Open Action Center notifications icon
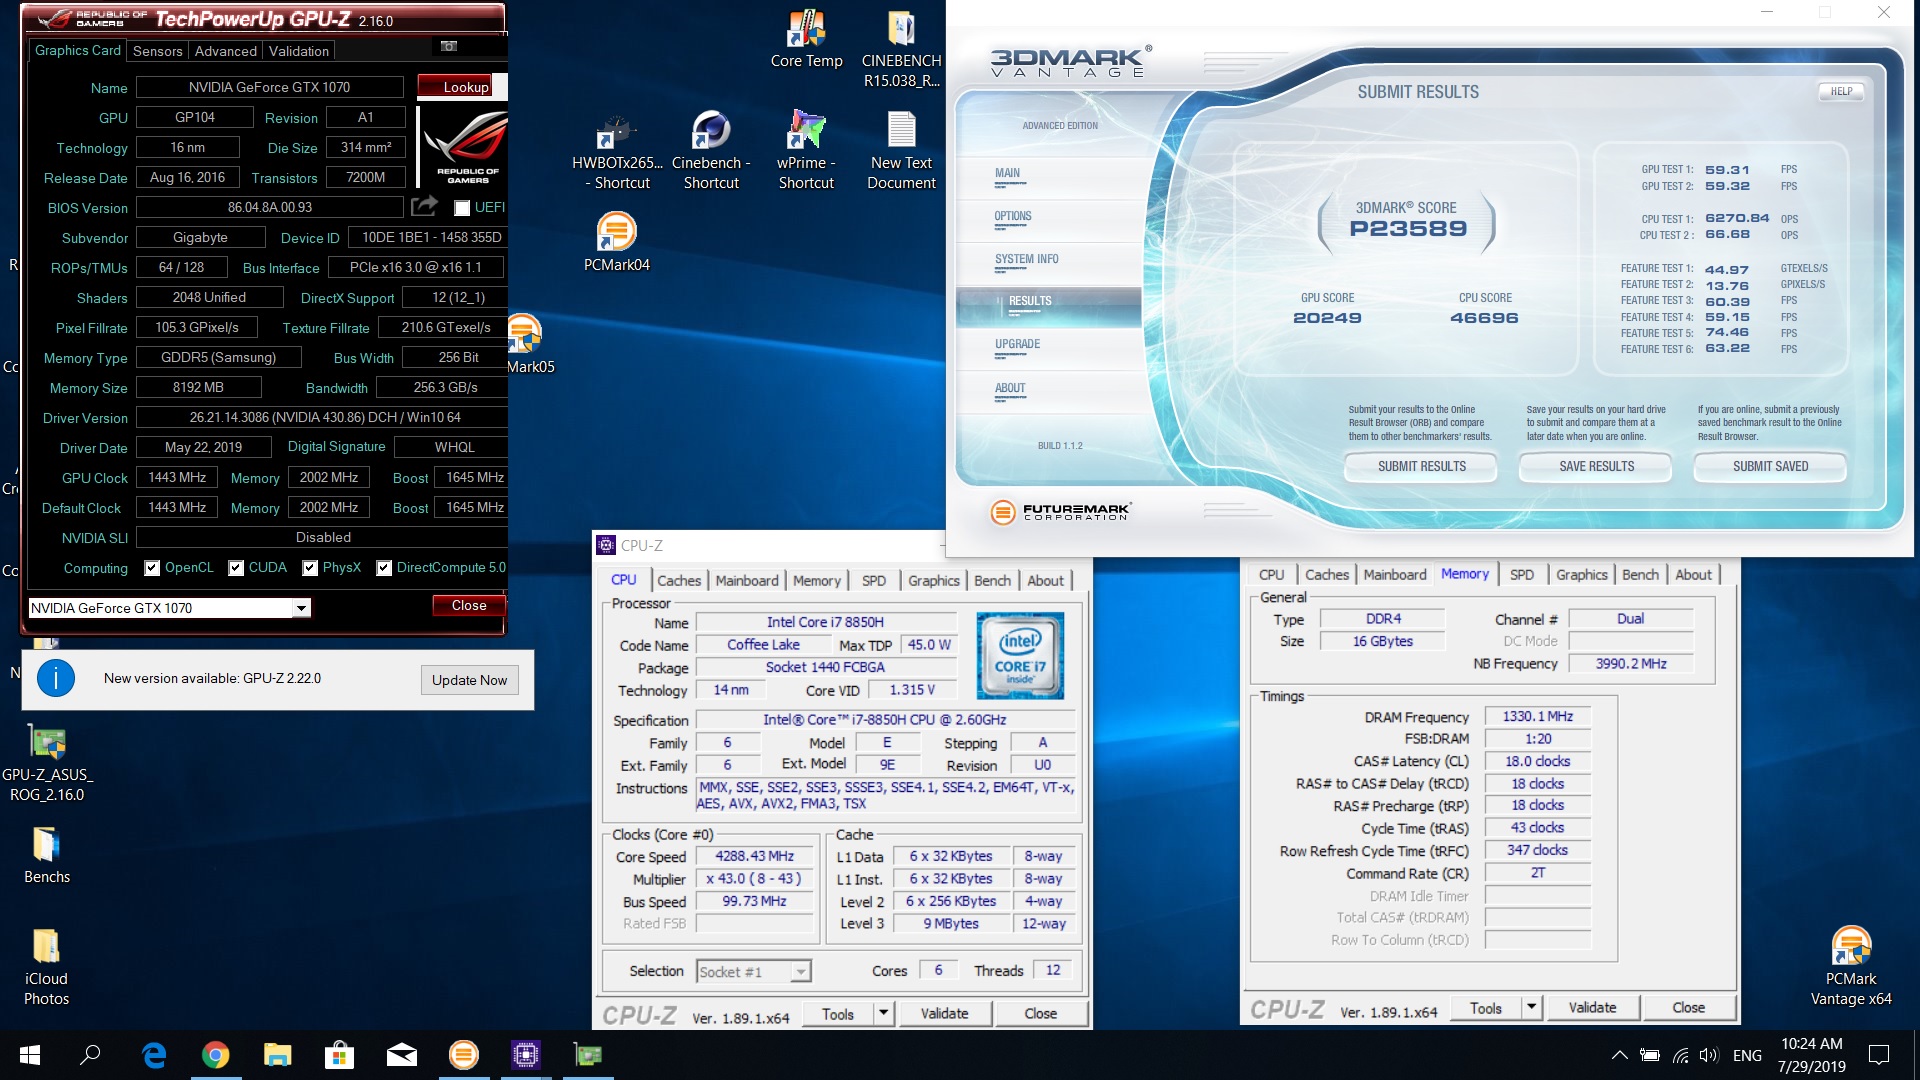1920x1080 pixels. pyautogui.click(x=1880, y=1055)
